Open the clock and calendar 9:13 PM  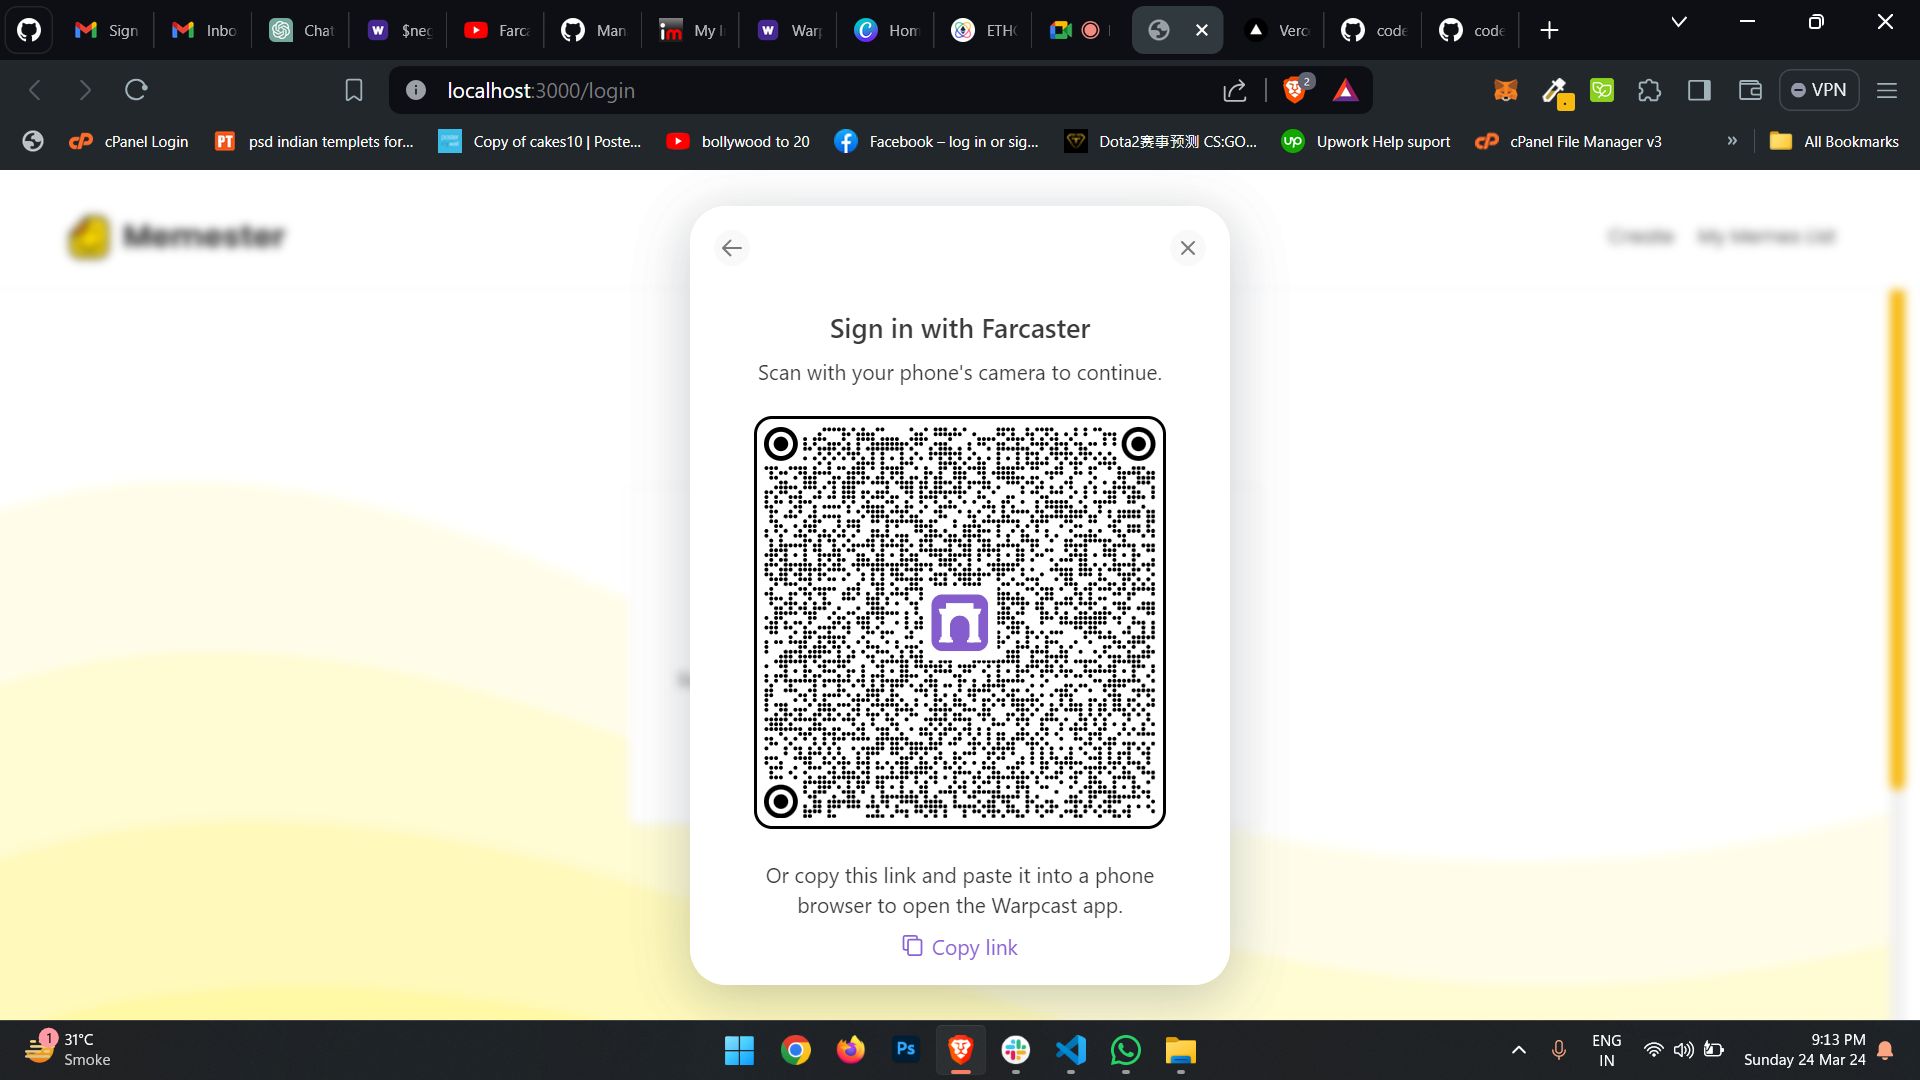(x=1805, y=1050)
